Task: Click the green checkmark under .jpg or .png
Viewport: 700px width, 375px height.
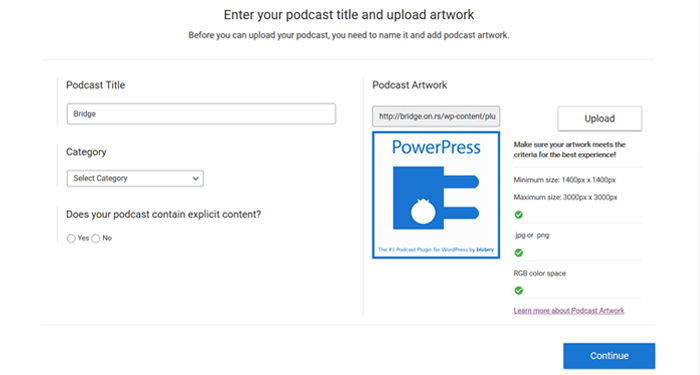Action: (x=518, y=253)
